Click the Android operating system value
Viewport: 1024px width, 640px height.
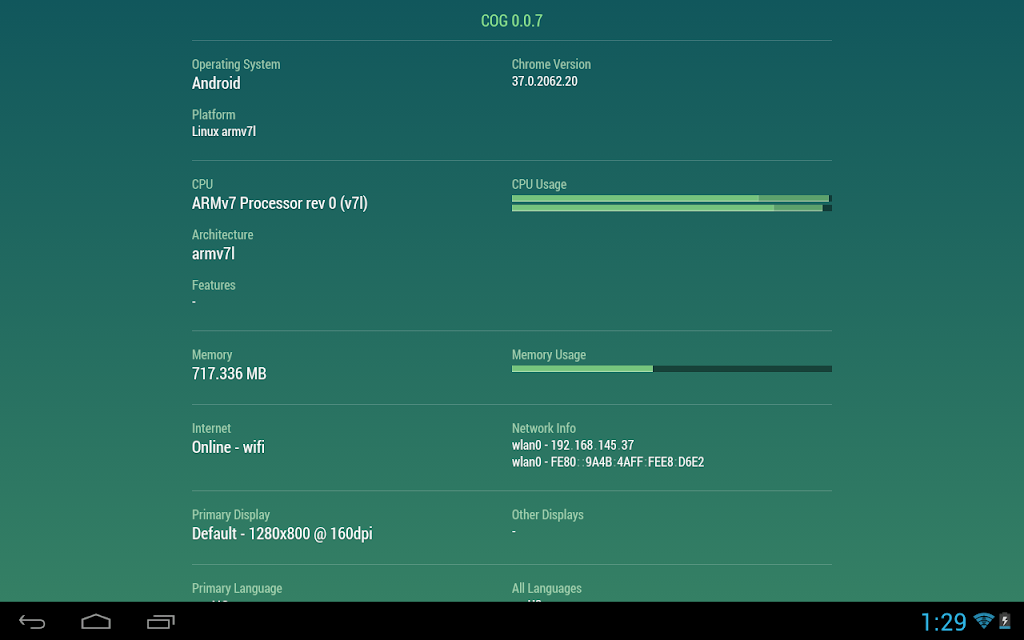pyautogui.click(x=216, y=83)
